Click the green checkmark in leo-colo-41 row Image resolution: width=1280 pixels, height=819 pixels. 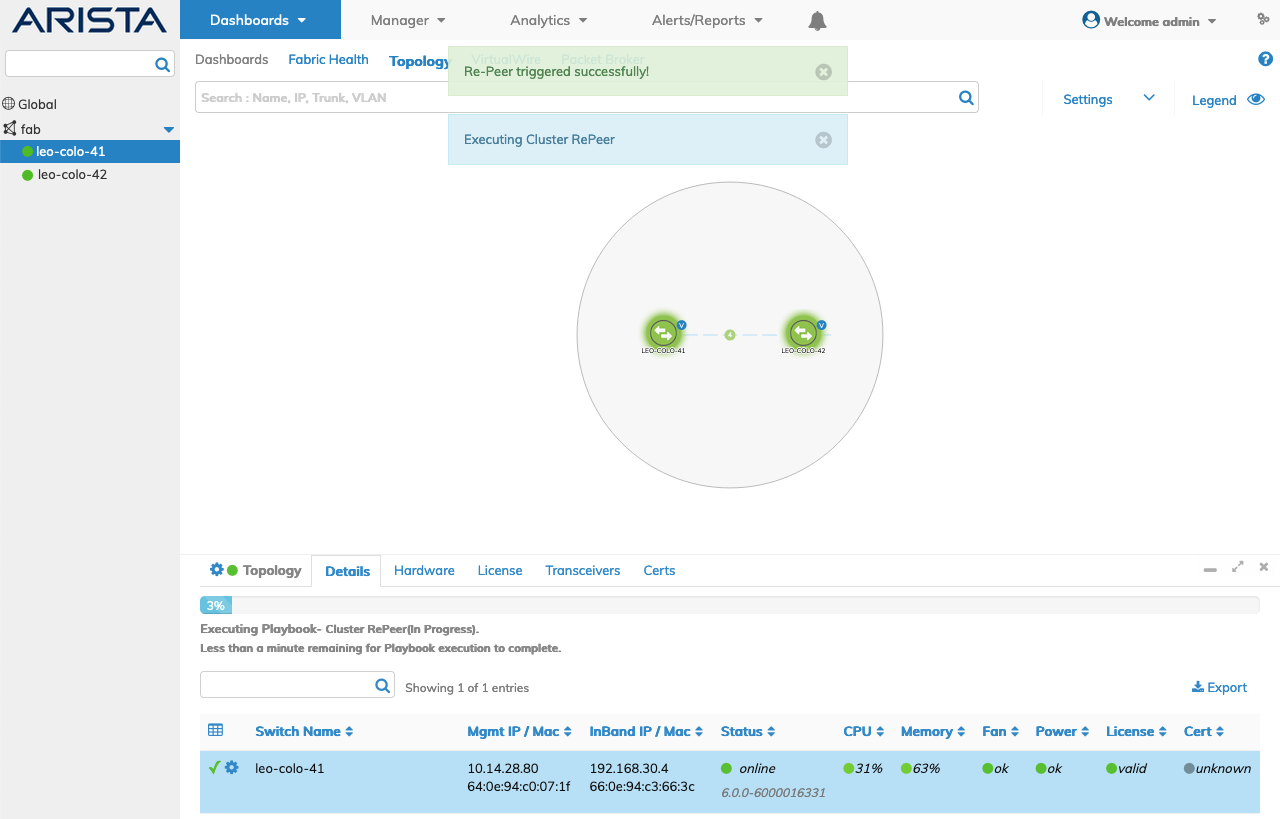(214, 767)
